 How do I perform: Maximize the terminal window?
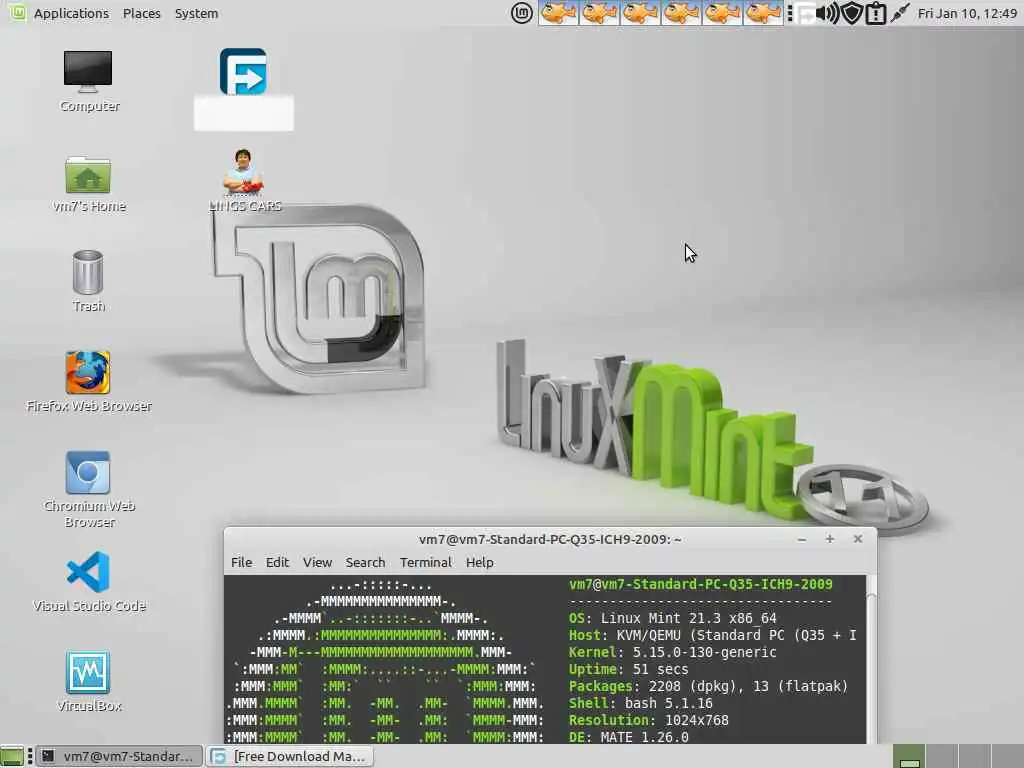829,539
